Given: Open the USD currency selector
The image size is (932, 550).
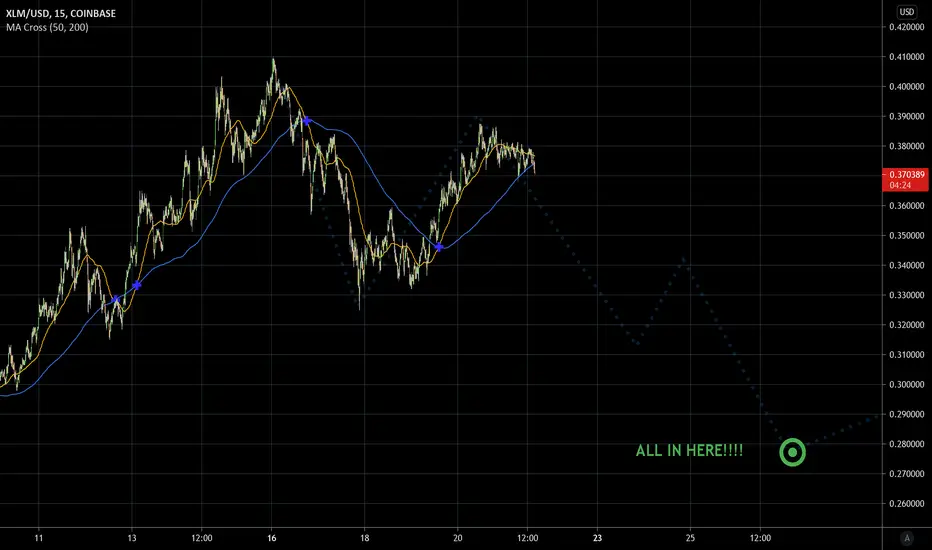Looking at the screenshot, I should pyautogui.click(x=906, y=11).
